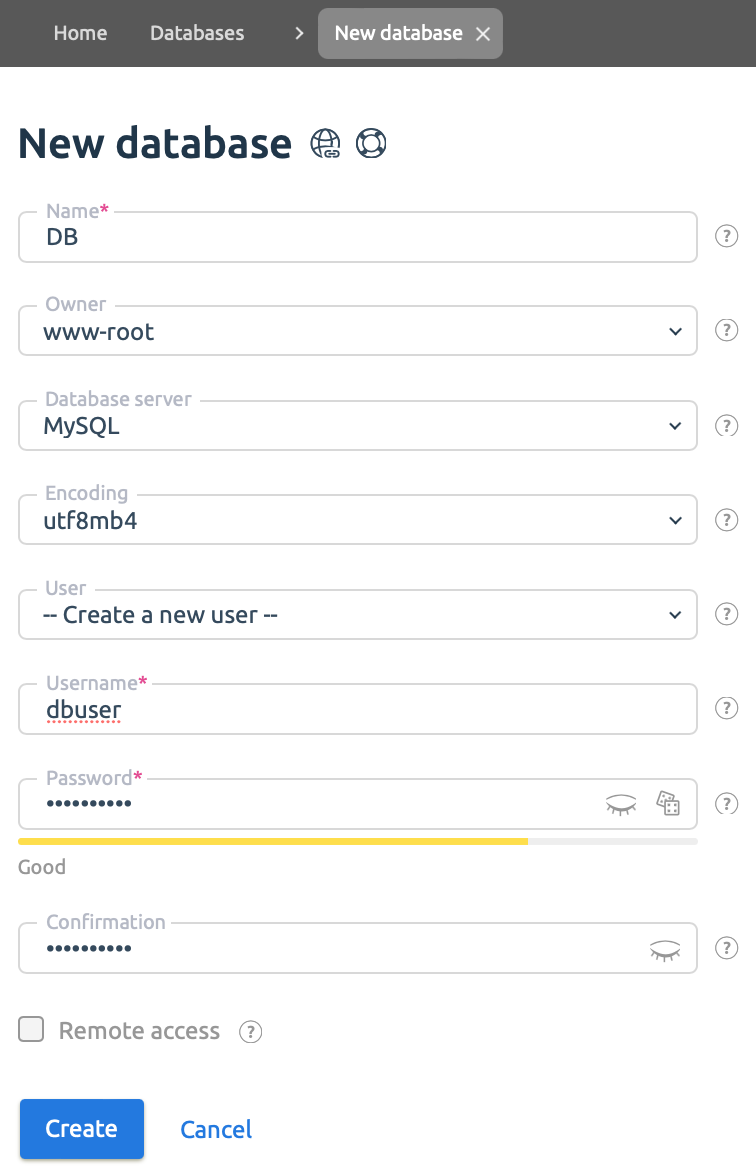The height and width of the screenshot is (1168, 756).
Task: Show help for the Name field
Action: pyautogui.click(x=726, y=236)
